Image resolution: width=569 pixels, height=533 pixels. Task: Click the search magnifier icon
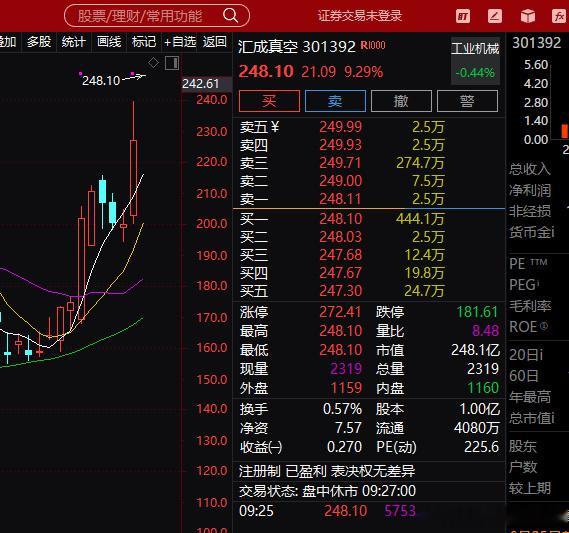(x=230, y=15)
